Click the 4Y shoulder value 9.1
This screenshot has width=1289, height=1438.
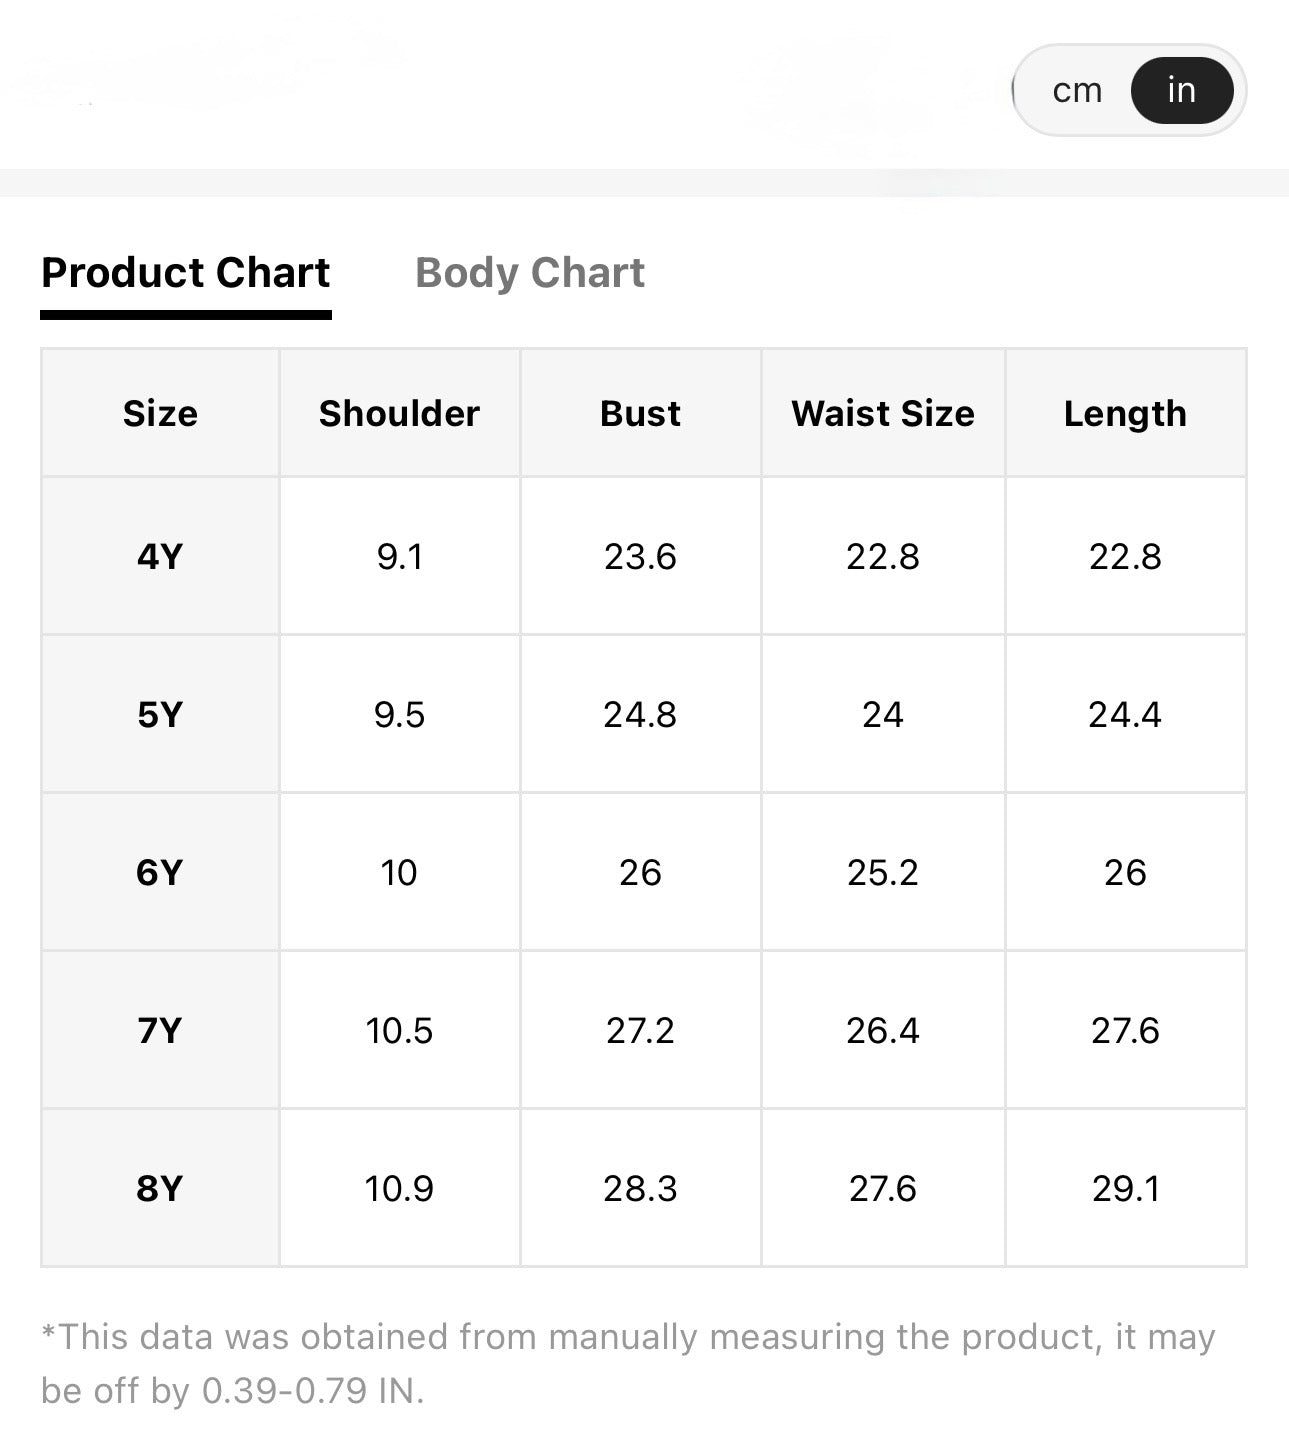tap(399, 556)
